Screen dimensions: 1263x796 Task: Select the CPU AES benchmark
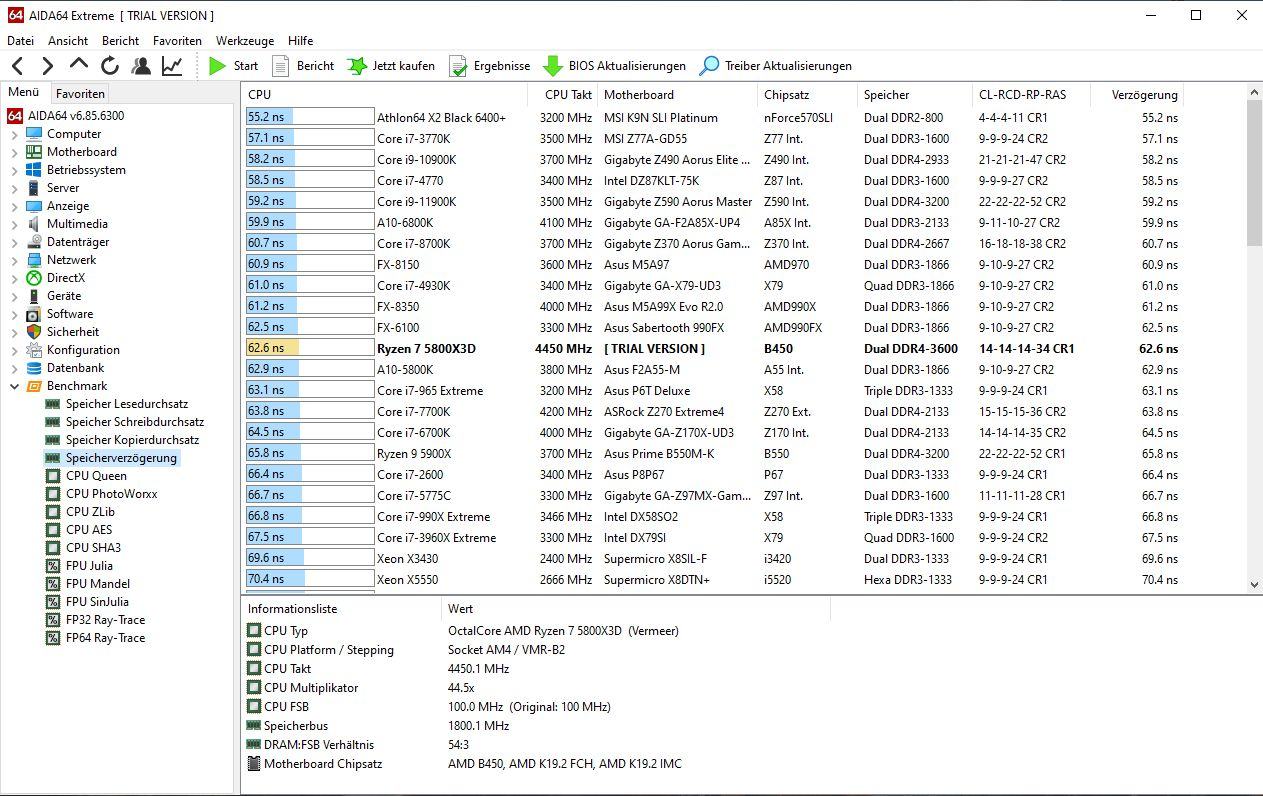click(x=89, y=530)
